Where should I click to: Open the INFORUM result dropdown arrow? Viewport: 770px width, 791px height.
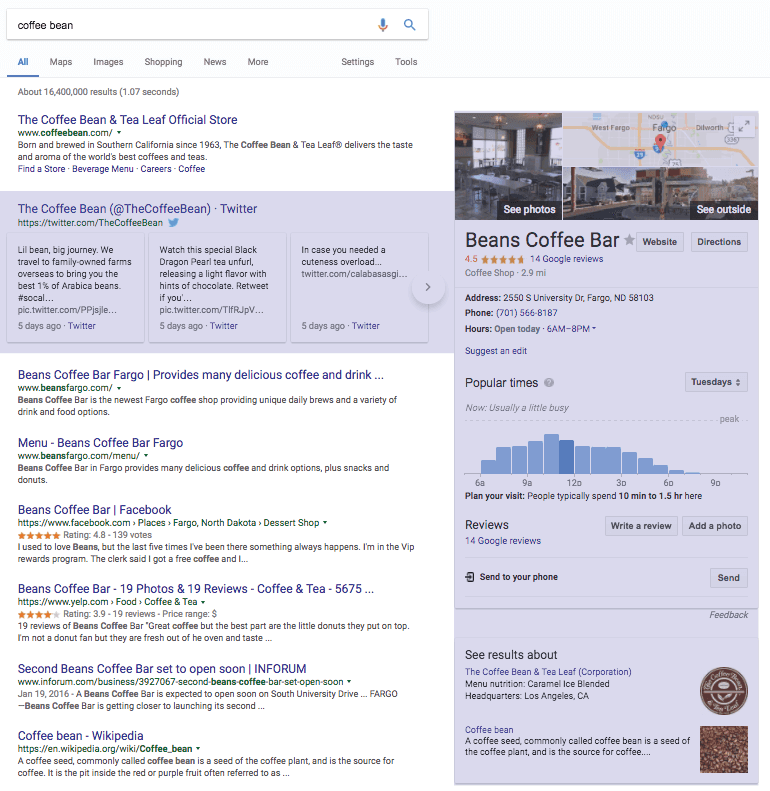click(349, 682)
